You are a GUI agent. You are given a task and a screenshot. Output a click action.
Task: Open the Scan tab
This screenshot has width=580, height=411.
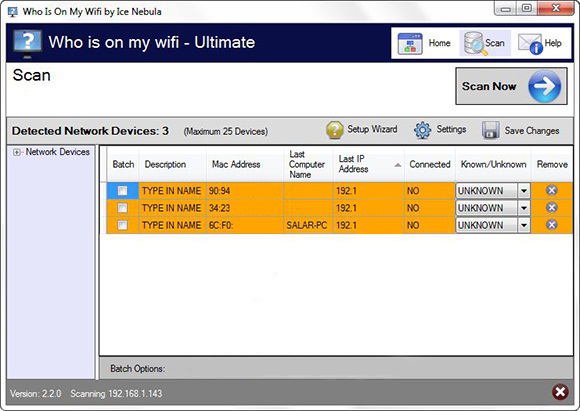point(485,43)
